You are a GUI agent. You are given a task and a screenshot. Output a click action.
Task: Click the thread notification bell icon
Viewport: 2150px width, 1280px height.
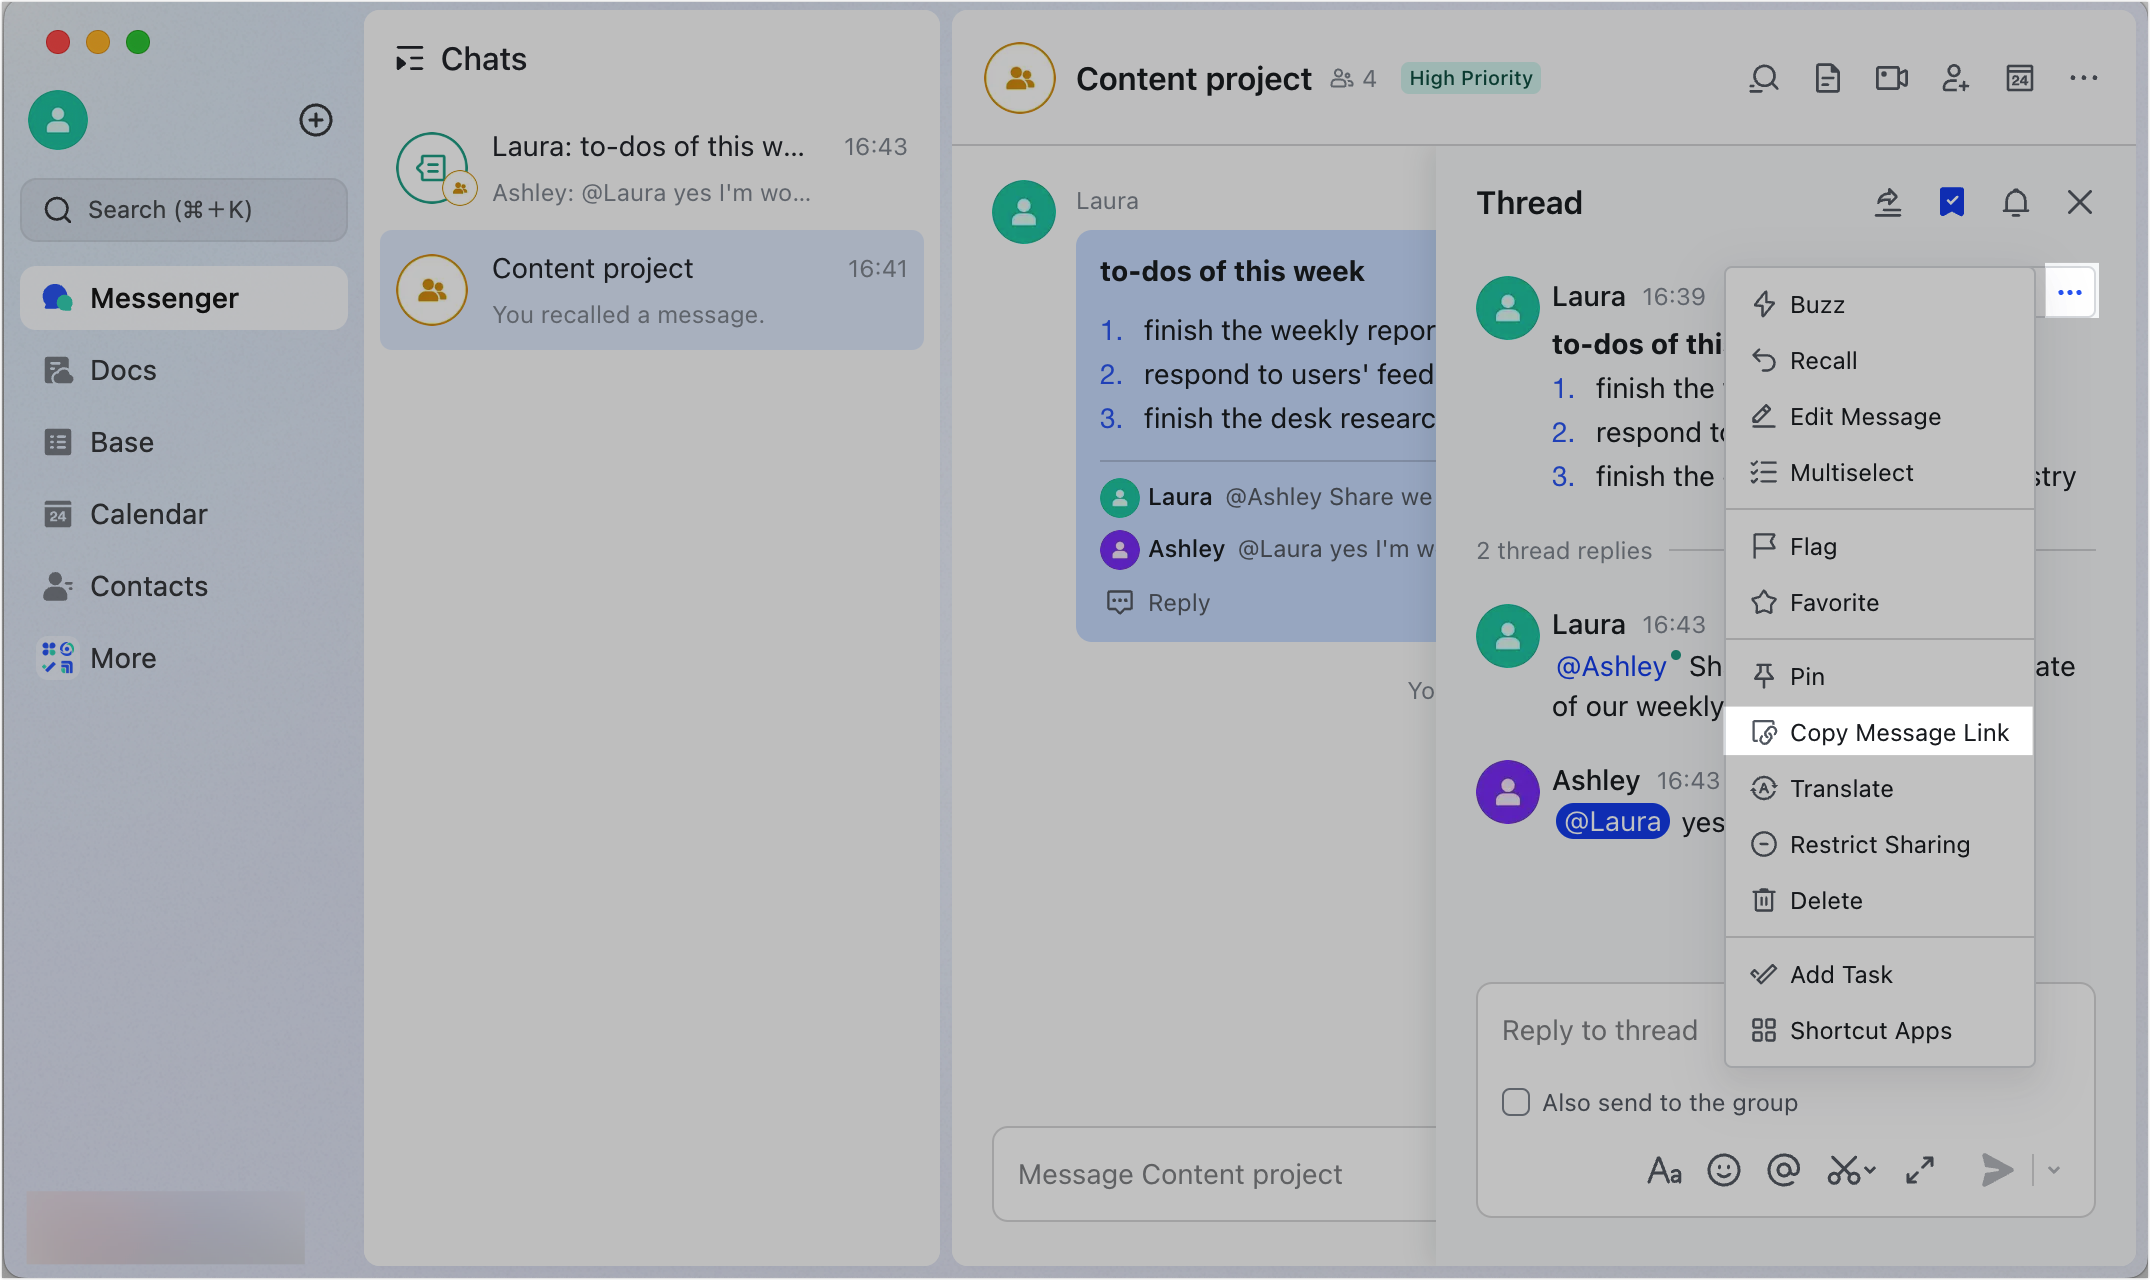point(2015,203)
